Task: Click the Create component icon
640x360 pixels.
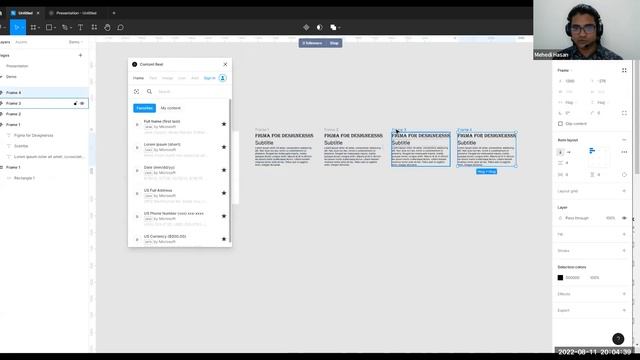Action: point(306,27)
